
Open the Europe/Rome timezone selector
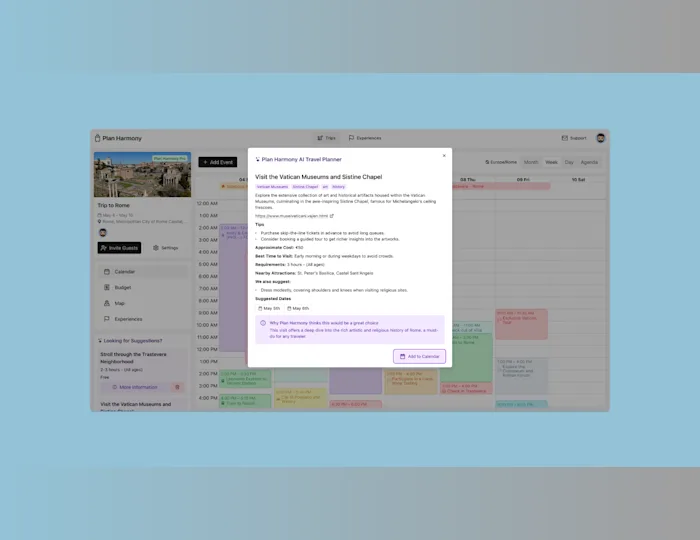[x=501, y=162]
